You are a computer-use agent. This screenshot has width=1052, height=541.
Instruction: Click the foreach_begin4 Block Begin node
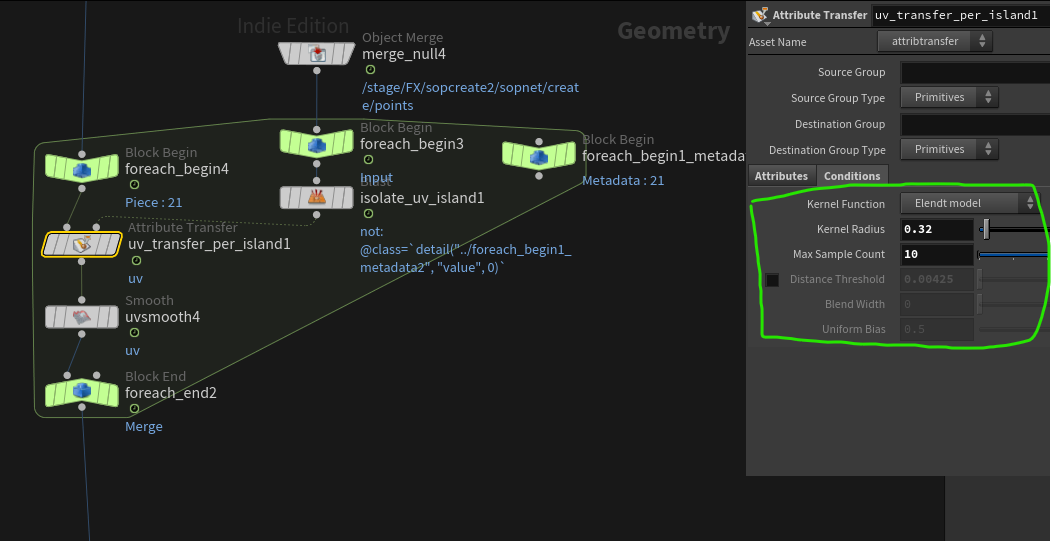(x=81, y=169)
